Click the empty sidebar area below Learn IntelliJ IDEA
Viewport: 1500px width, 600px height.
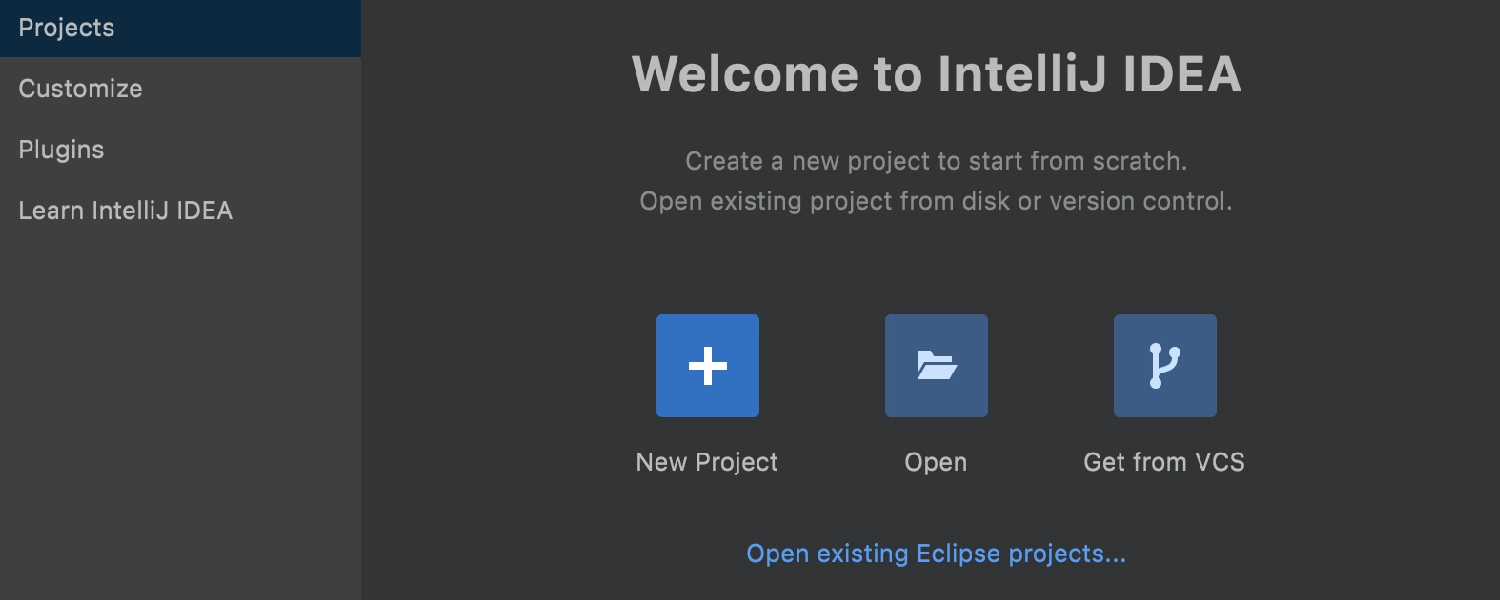tap(180, 420)
